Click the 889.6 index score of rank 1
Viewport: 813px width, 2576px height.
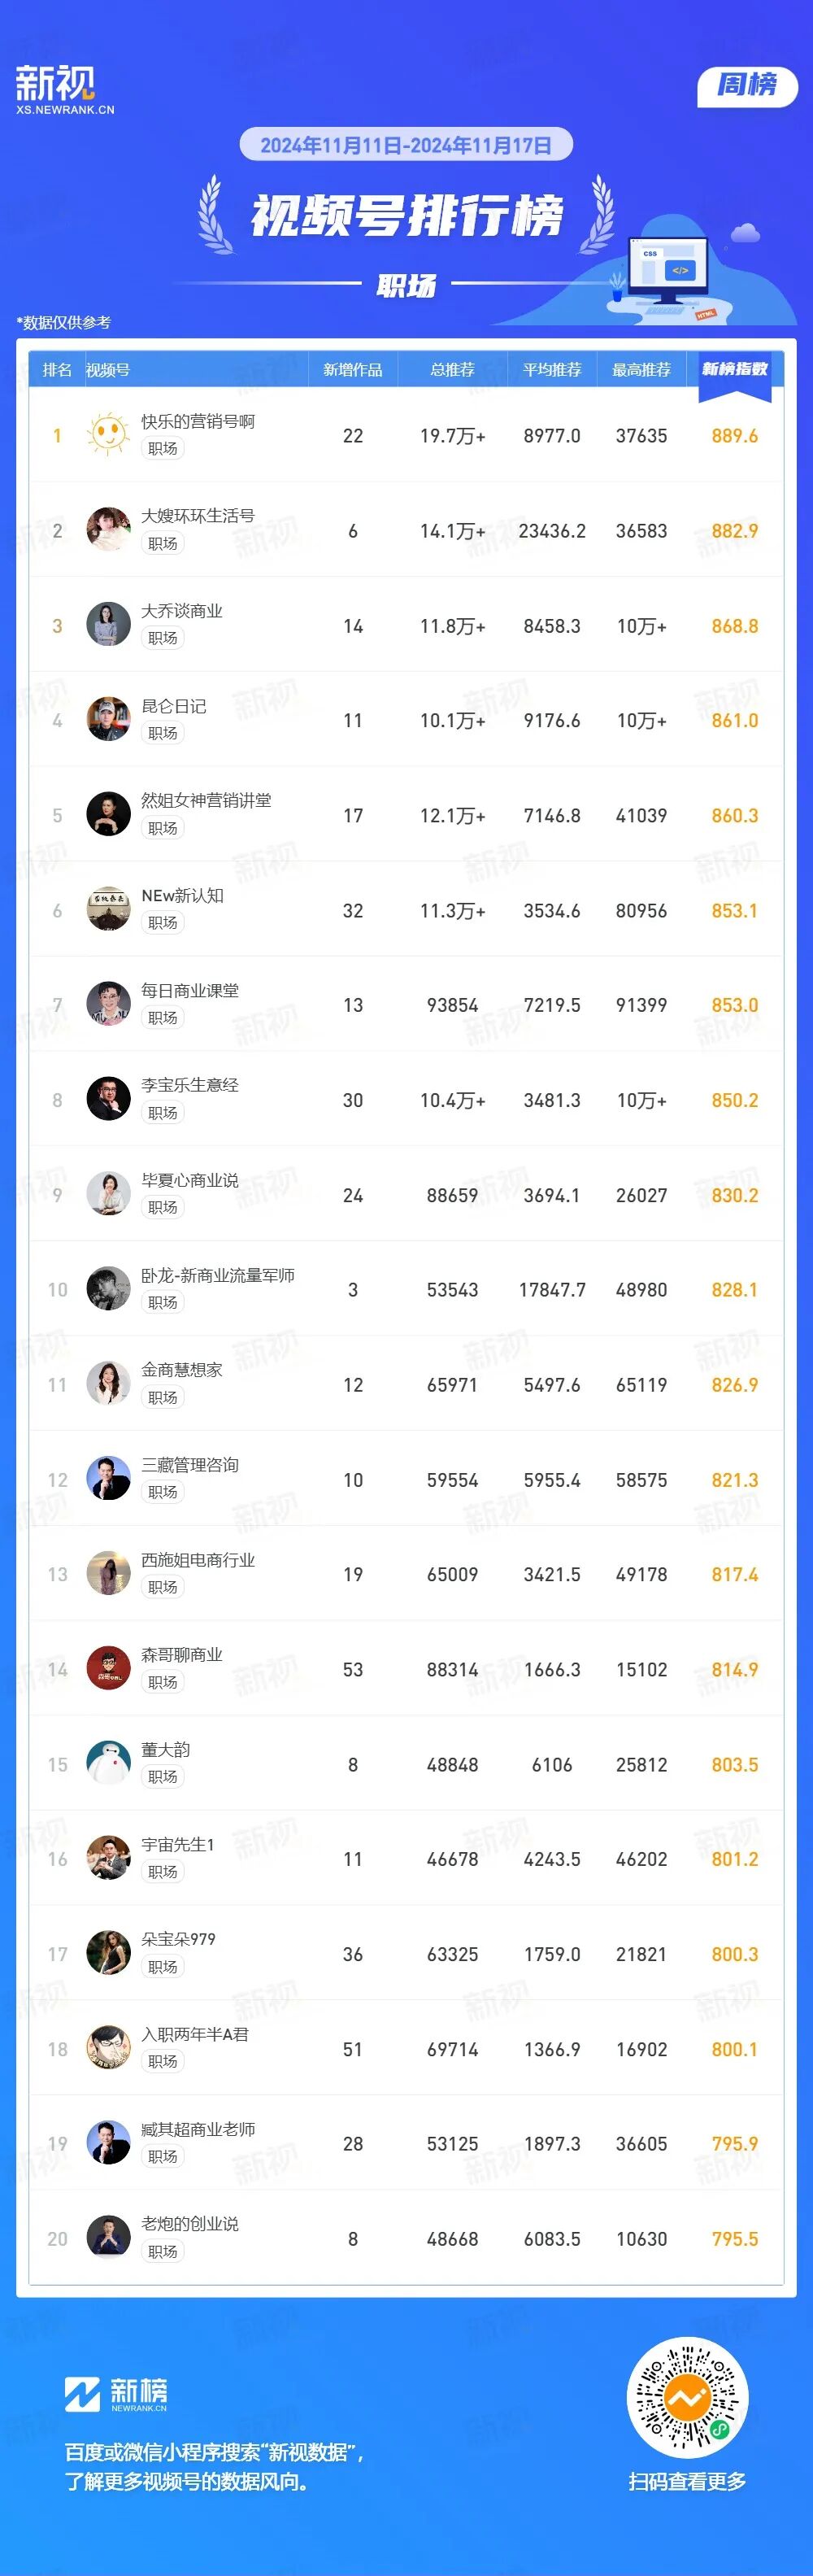point(734,436)
